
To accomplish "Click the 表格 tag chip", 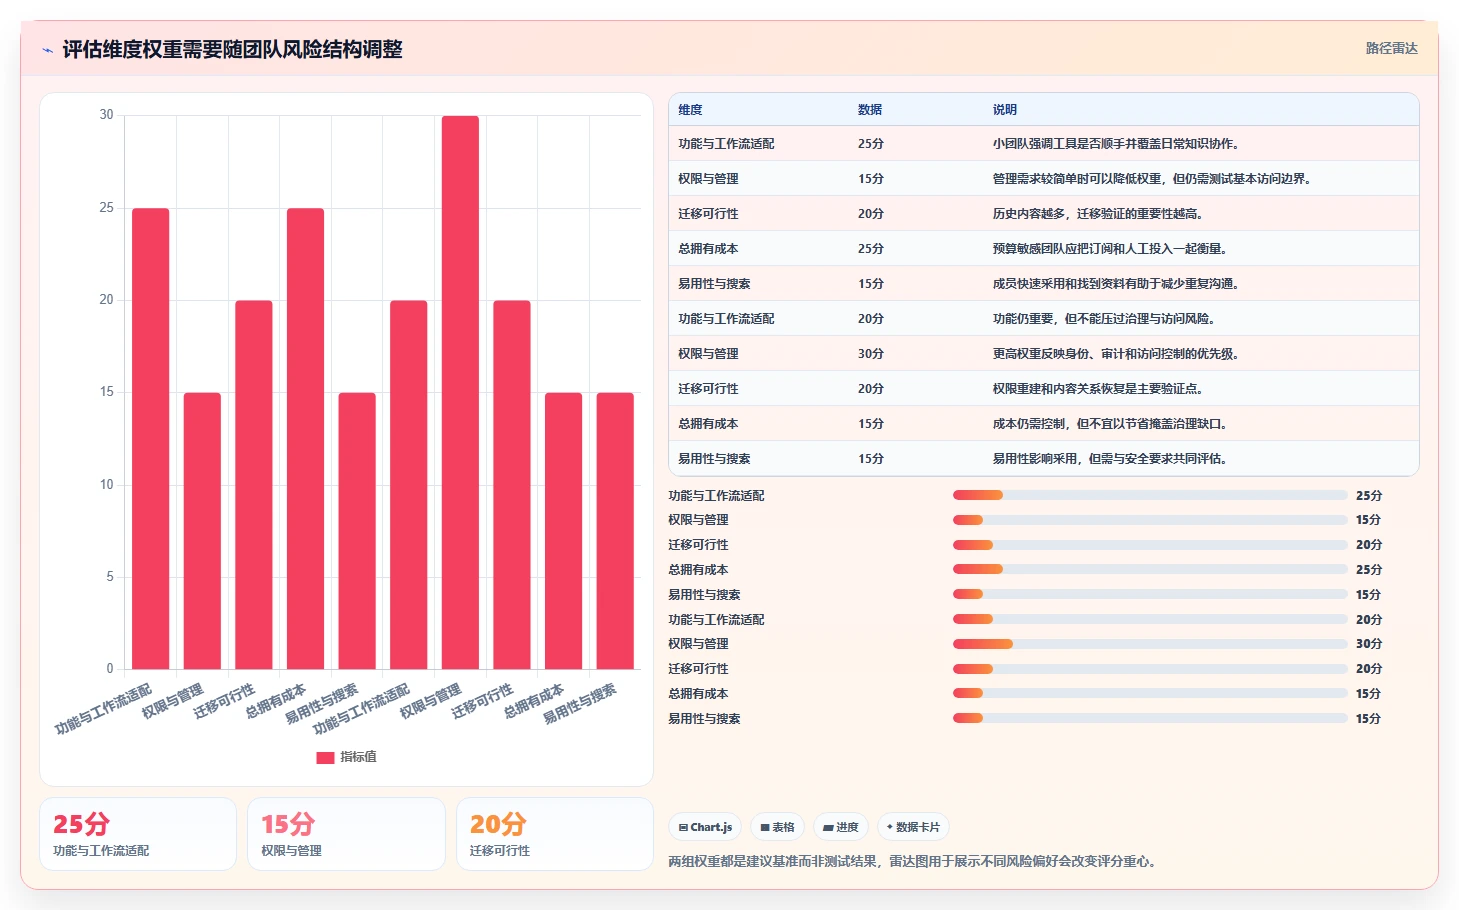I will click(x=777, y=827).
